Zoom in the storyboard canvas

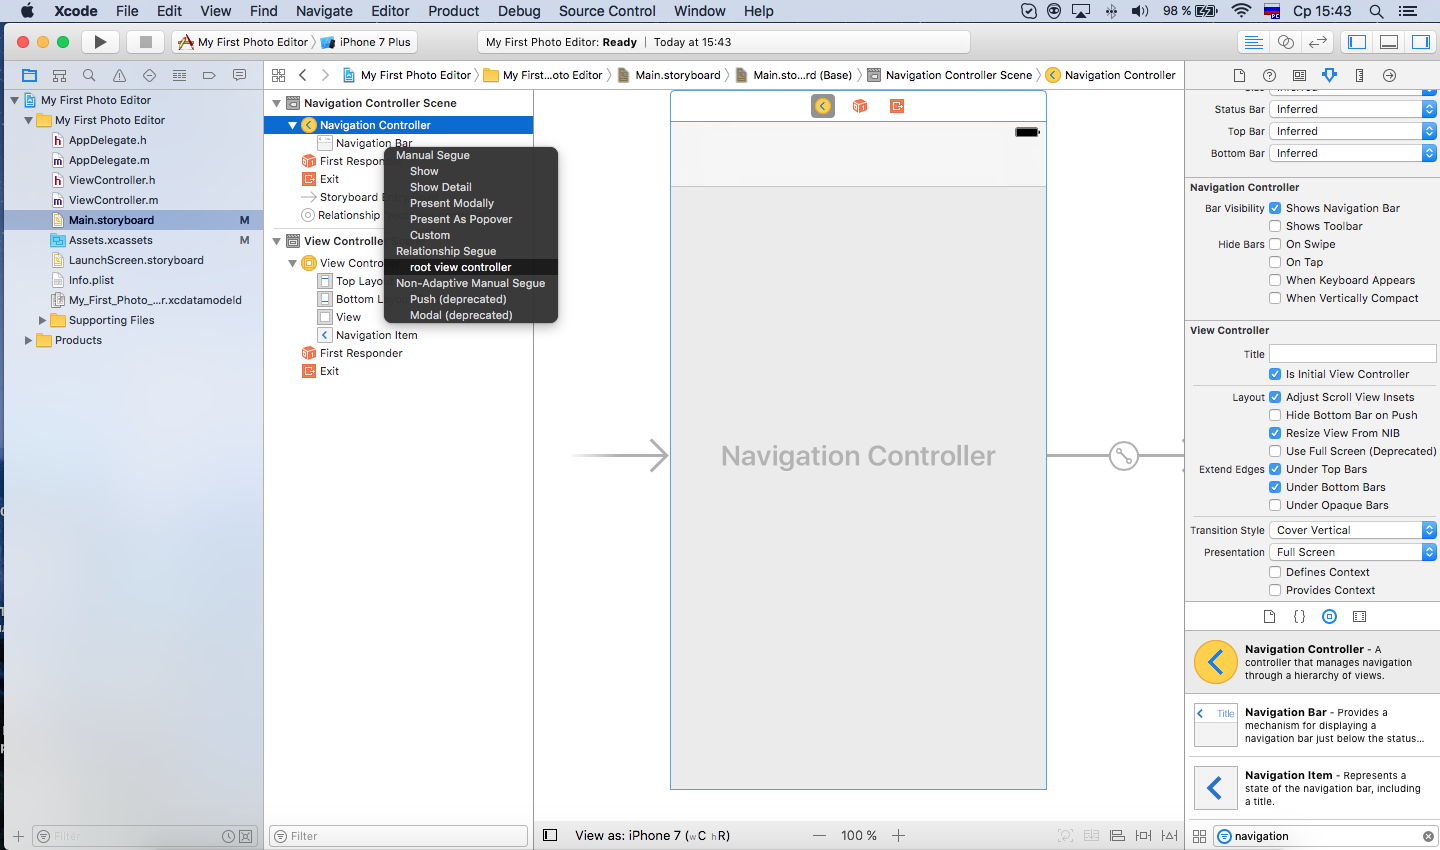tap(898, 835)
